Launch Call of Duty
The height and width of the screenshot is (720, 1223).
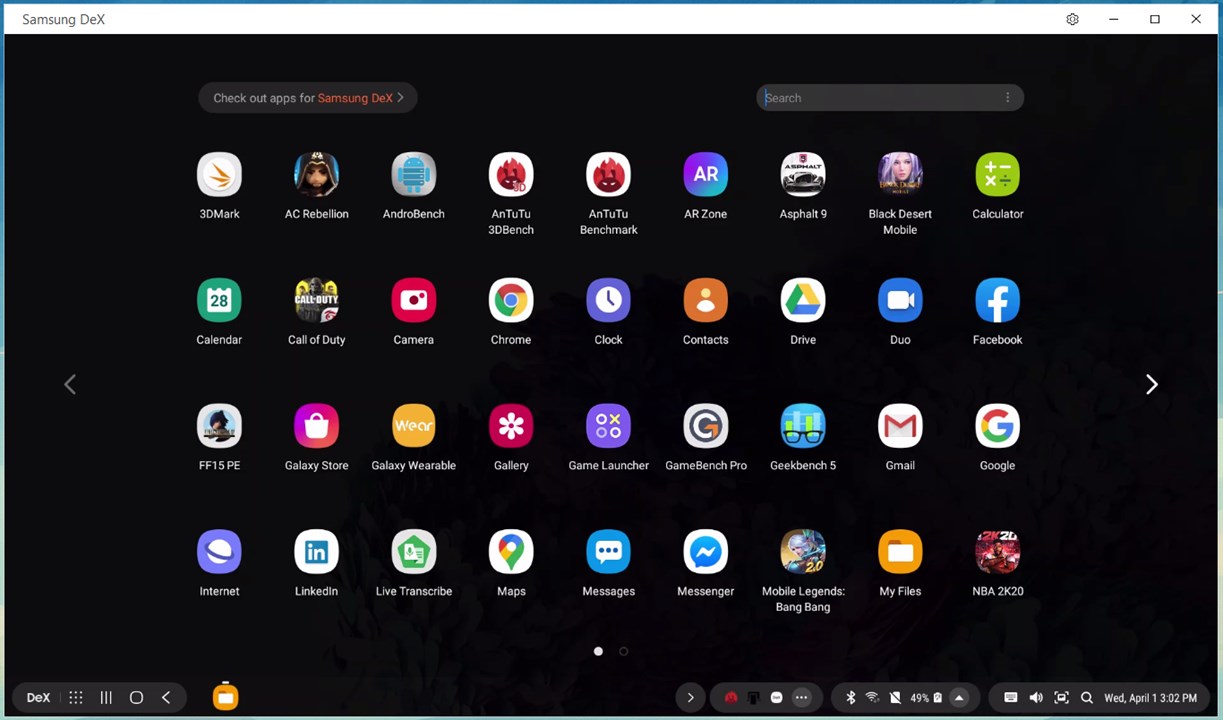click(316, 300)
